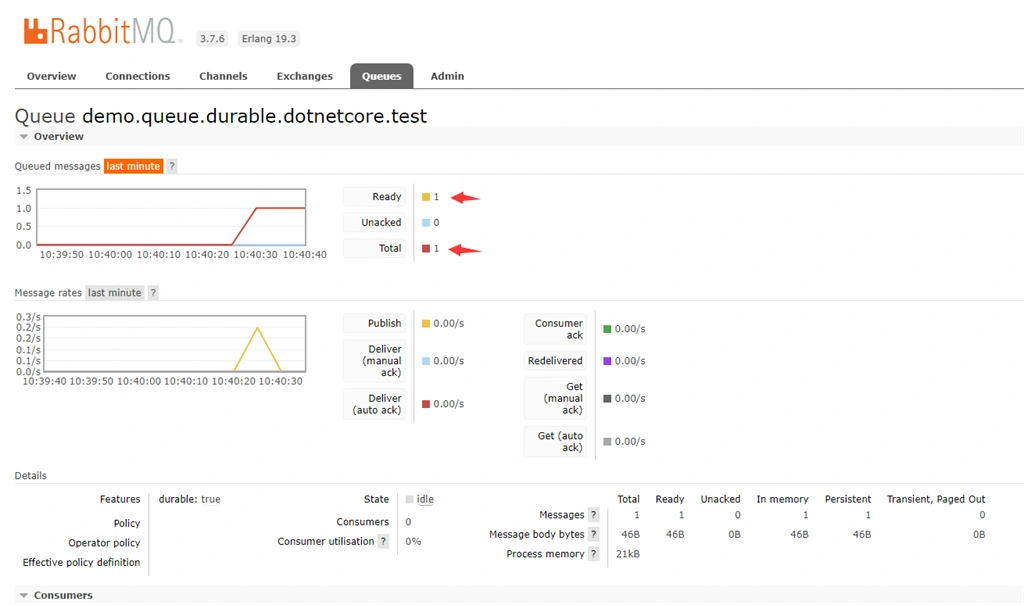Image resolution: width=1024 pixels, height=605 pixels.
Task: Click the 'Transient, Paged Out' header
Action: click(936, 499)
